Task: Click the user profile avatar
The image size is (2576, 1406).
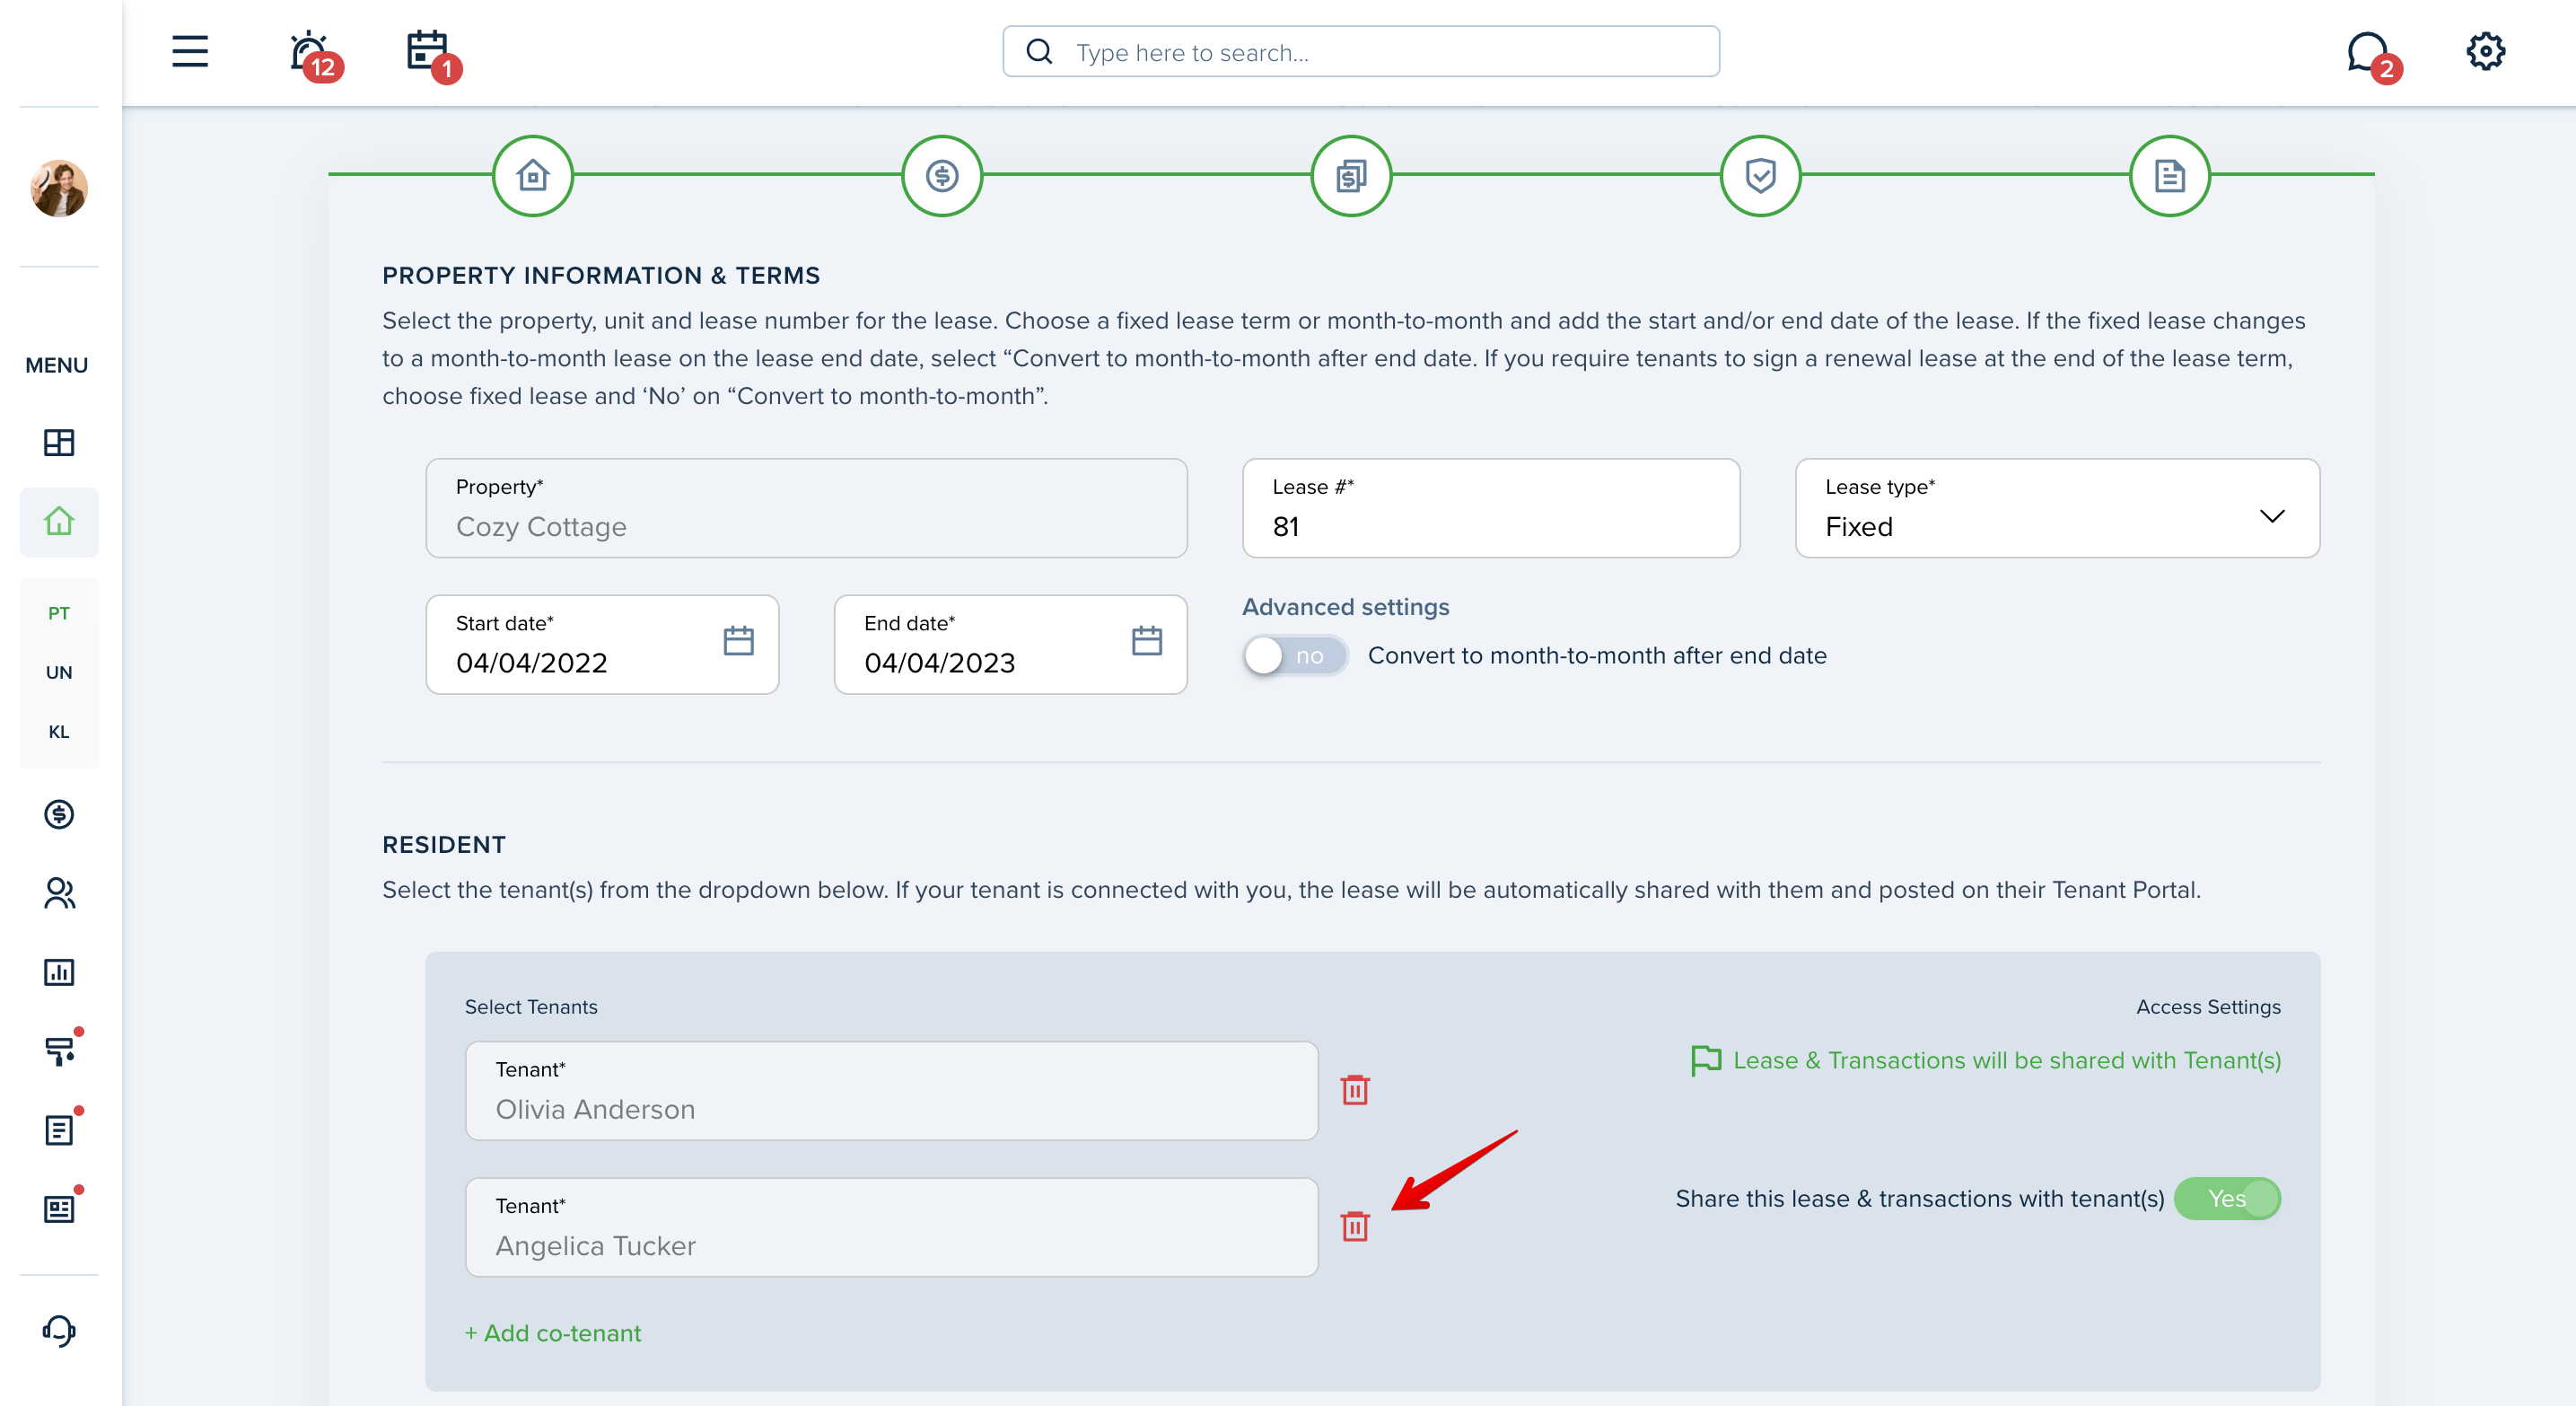Action: click(59, 188)
